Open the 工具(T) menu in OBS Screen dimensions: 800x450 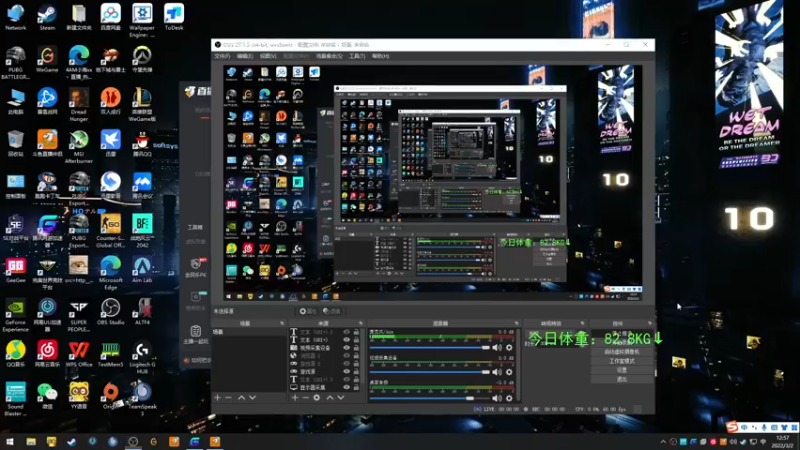coord(357,56)
